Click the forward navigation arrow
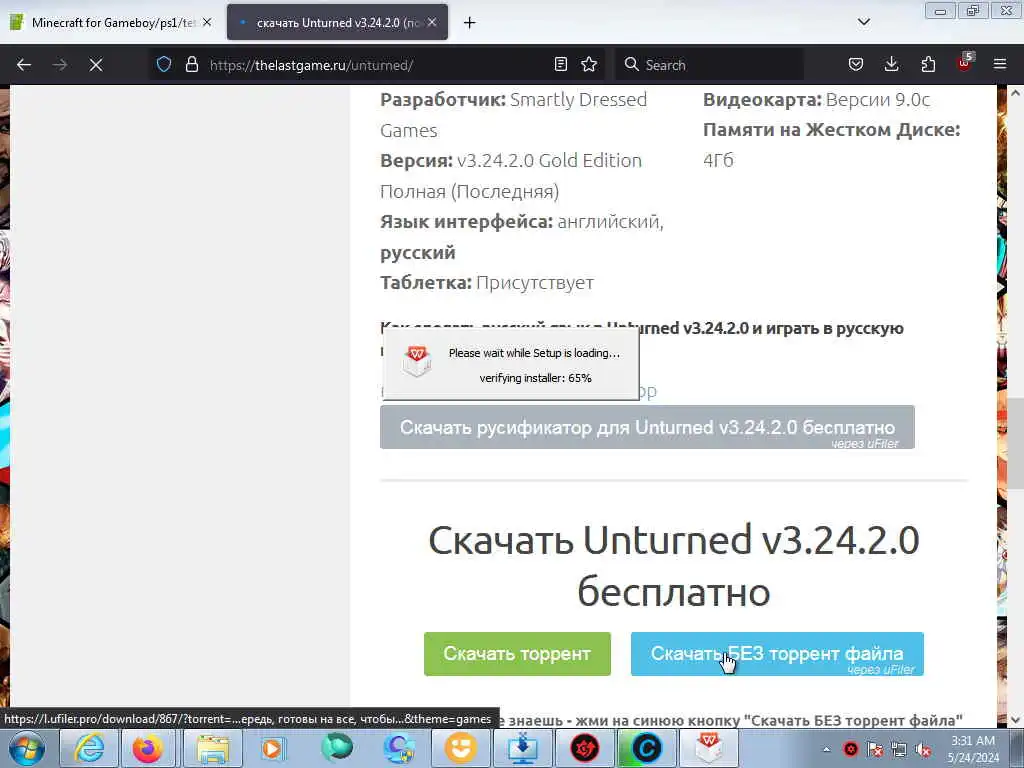This screenshot has width=1024, height=768. click(60, 65)
